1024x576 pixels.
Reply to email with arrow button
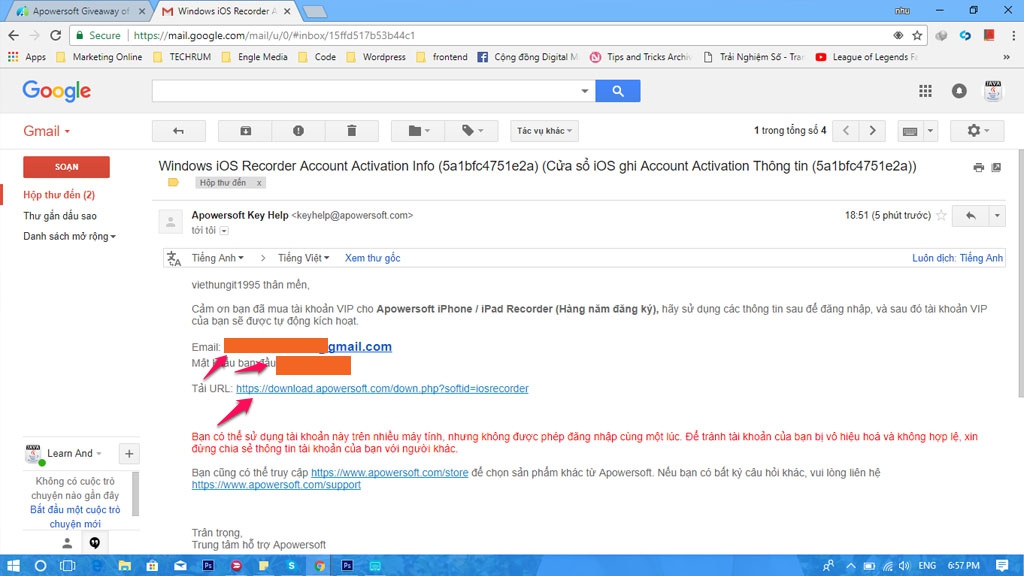[970, 216]
